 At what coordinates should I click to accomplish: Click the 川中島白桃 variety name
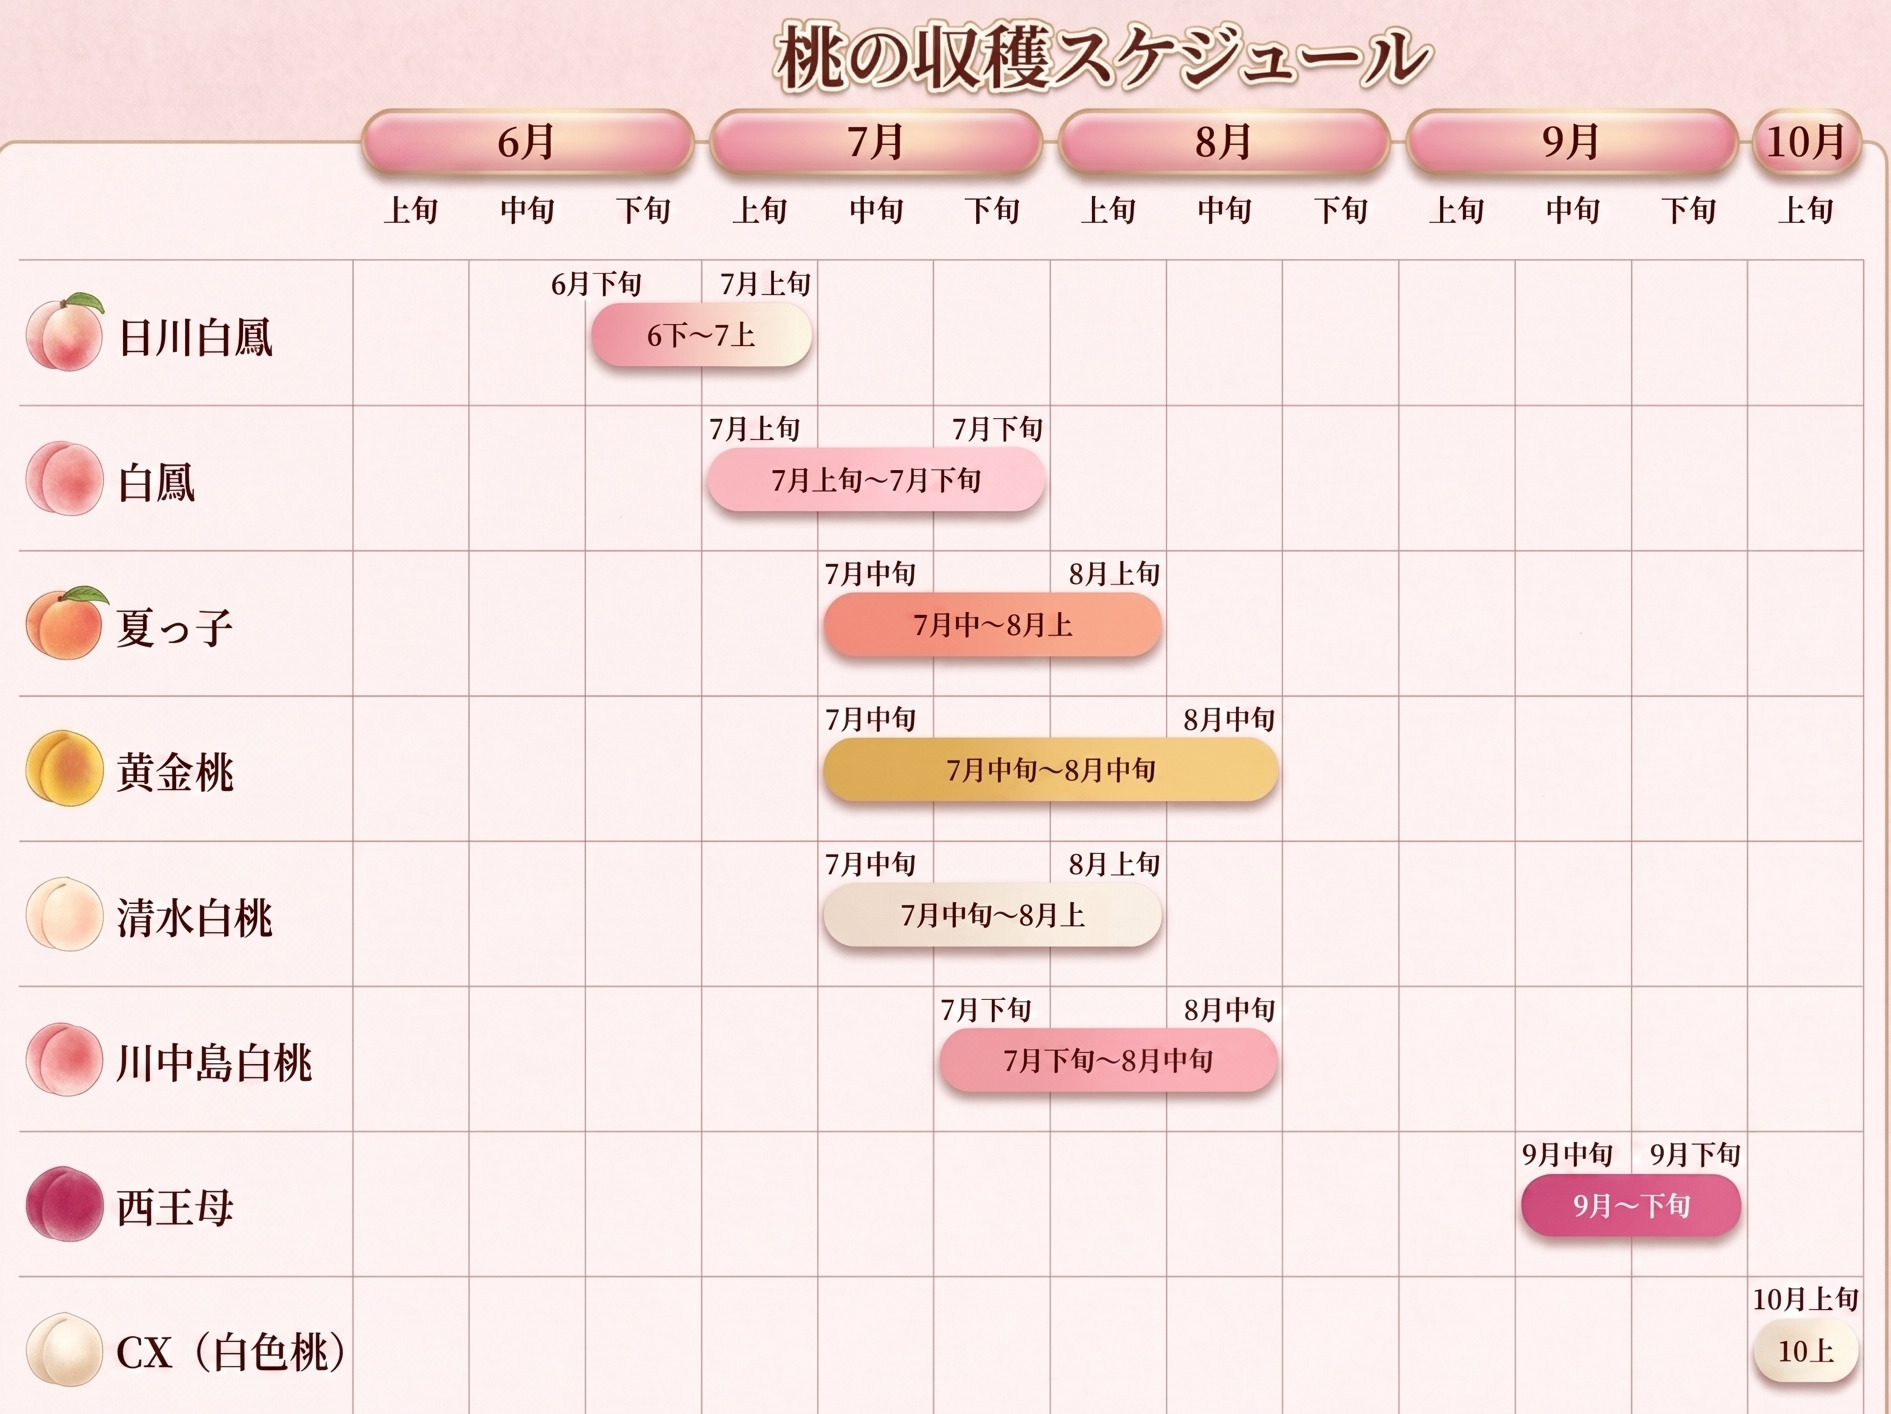point(214,1062)
